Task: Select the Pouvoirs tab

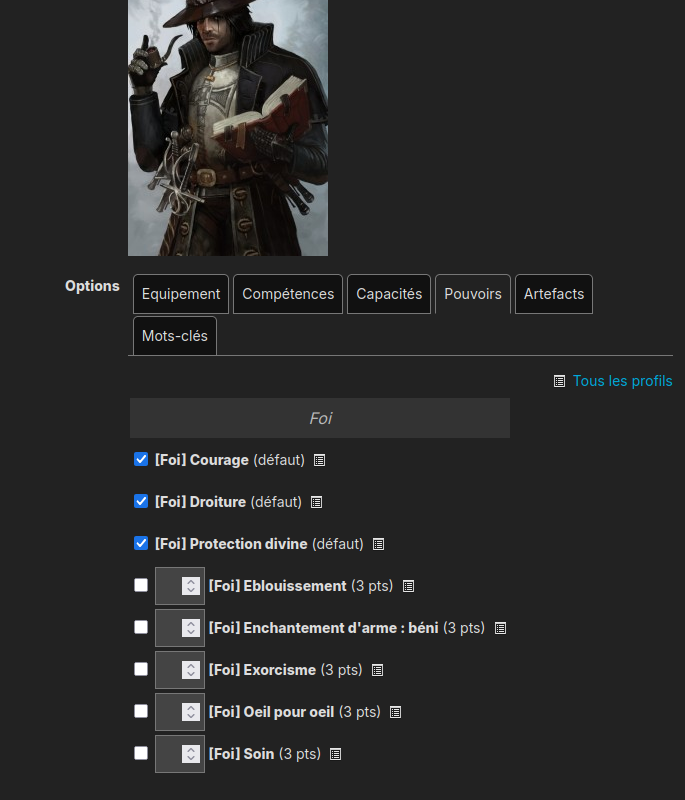Action: [x=473, y=294]
